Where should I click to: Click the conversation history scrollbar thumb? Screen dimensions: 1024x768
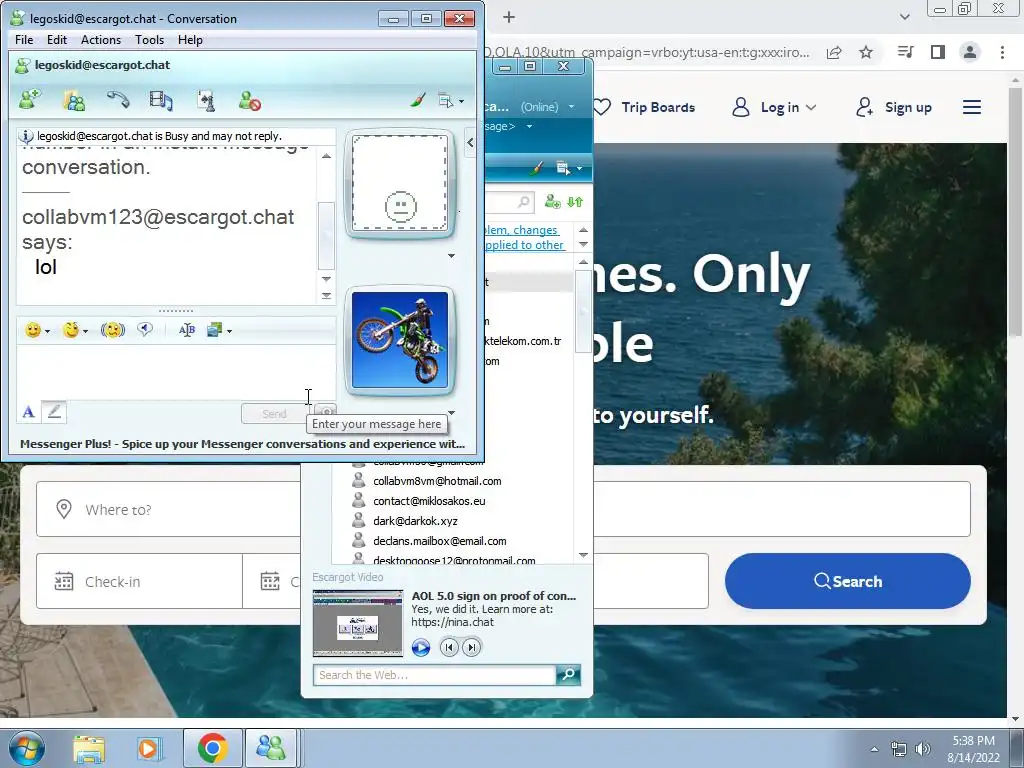[x=326, y=236]
